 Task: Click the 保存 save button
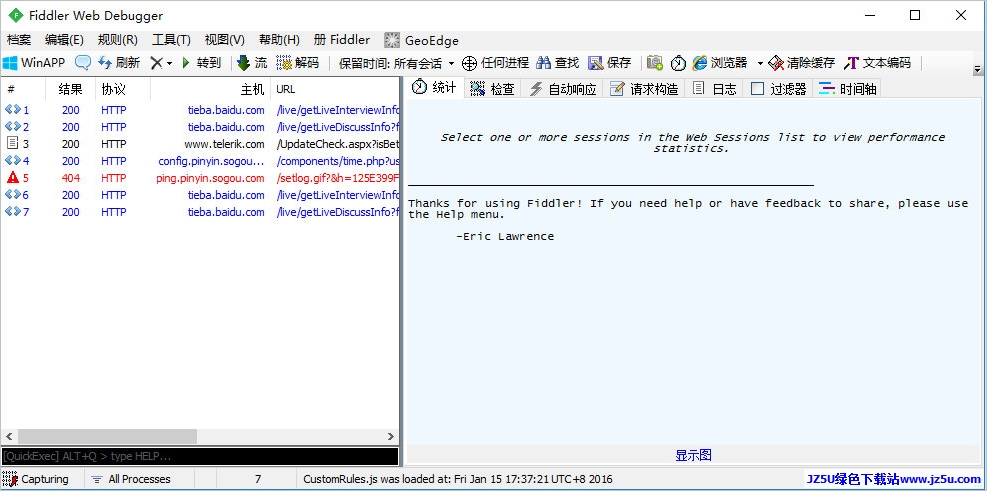point(609,63)
